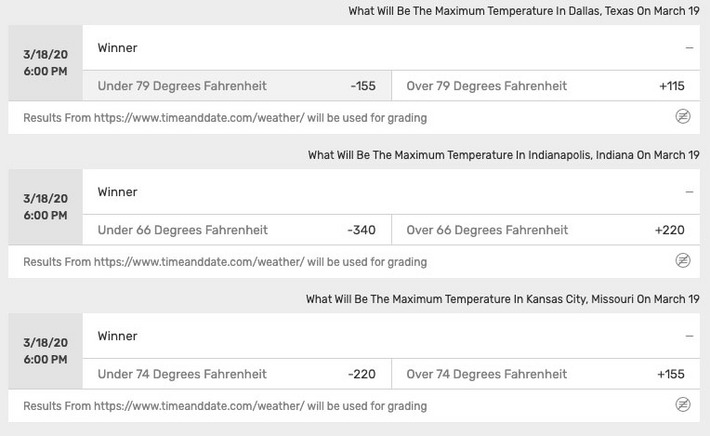Click the Winner label in the Kansas City market
This screenshot has width=710, height=436.
point(117,336)
